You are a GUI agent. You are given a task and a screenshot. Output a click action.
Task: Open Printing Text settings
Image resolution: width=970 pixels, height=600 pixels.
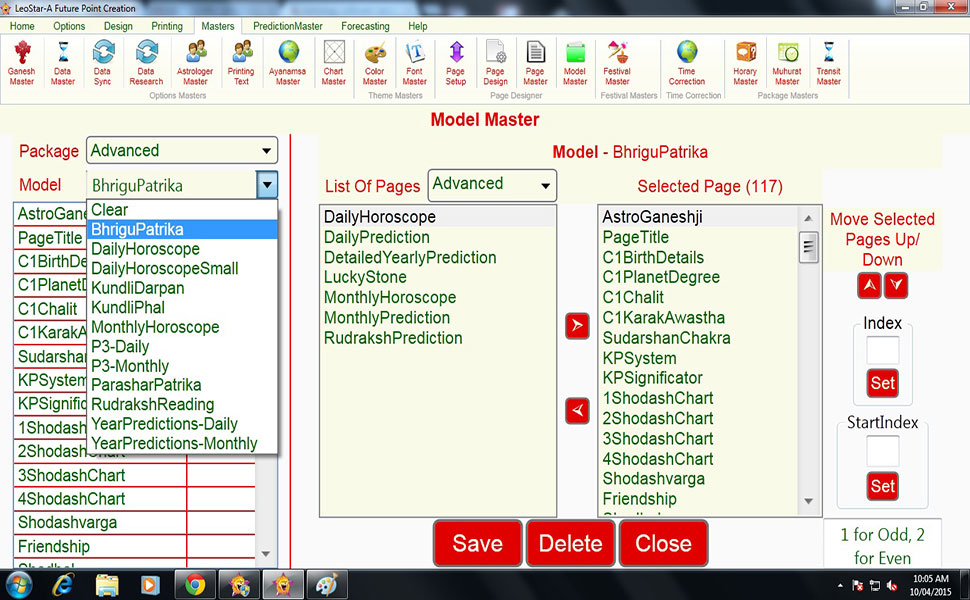click(241, 63)
